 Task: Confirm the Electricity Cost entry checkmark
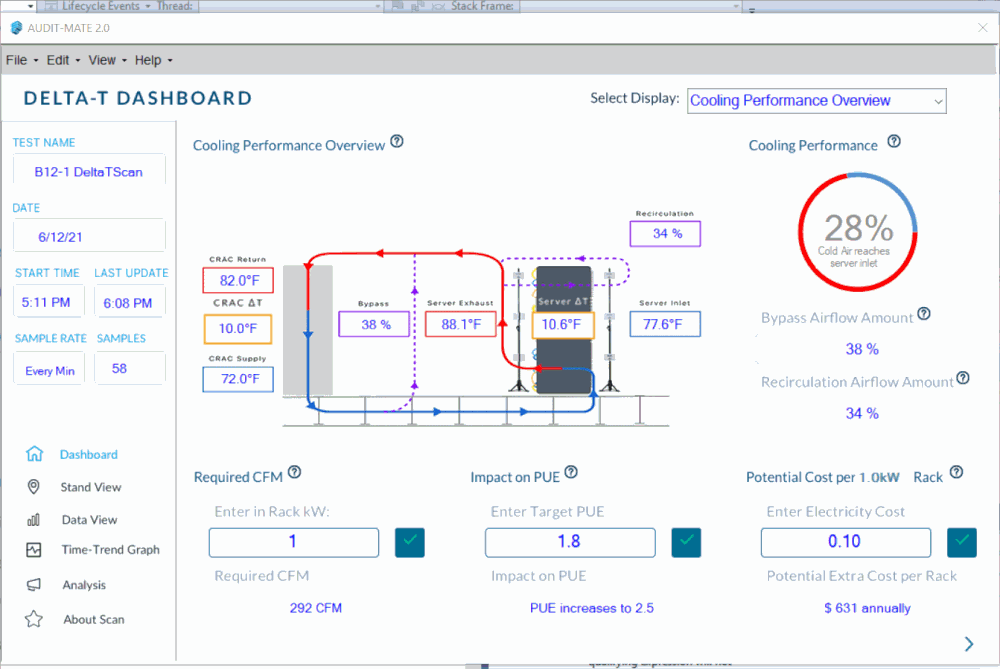pyautogui.click(x=961, y=542)
